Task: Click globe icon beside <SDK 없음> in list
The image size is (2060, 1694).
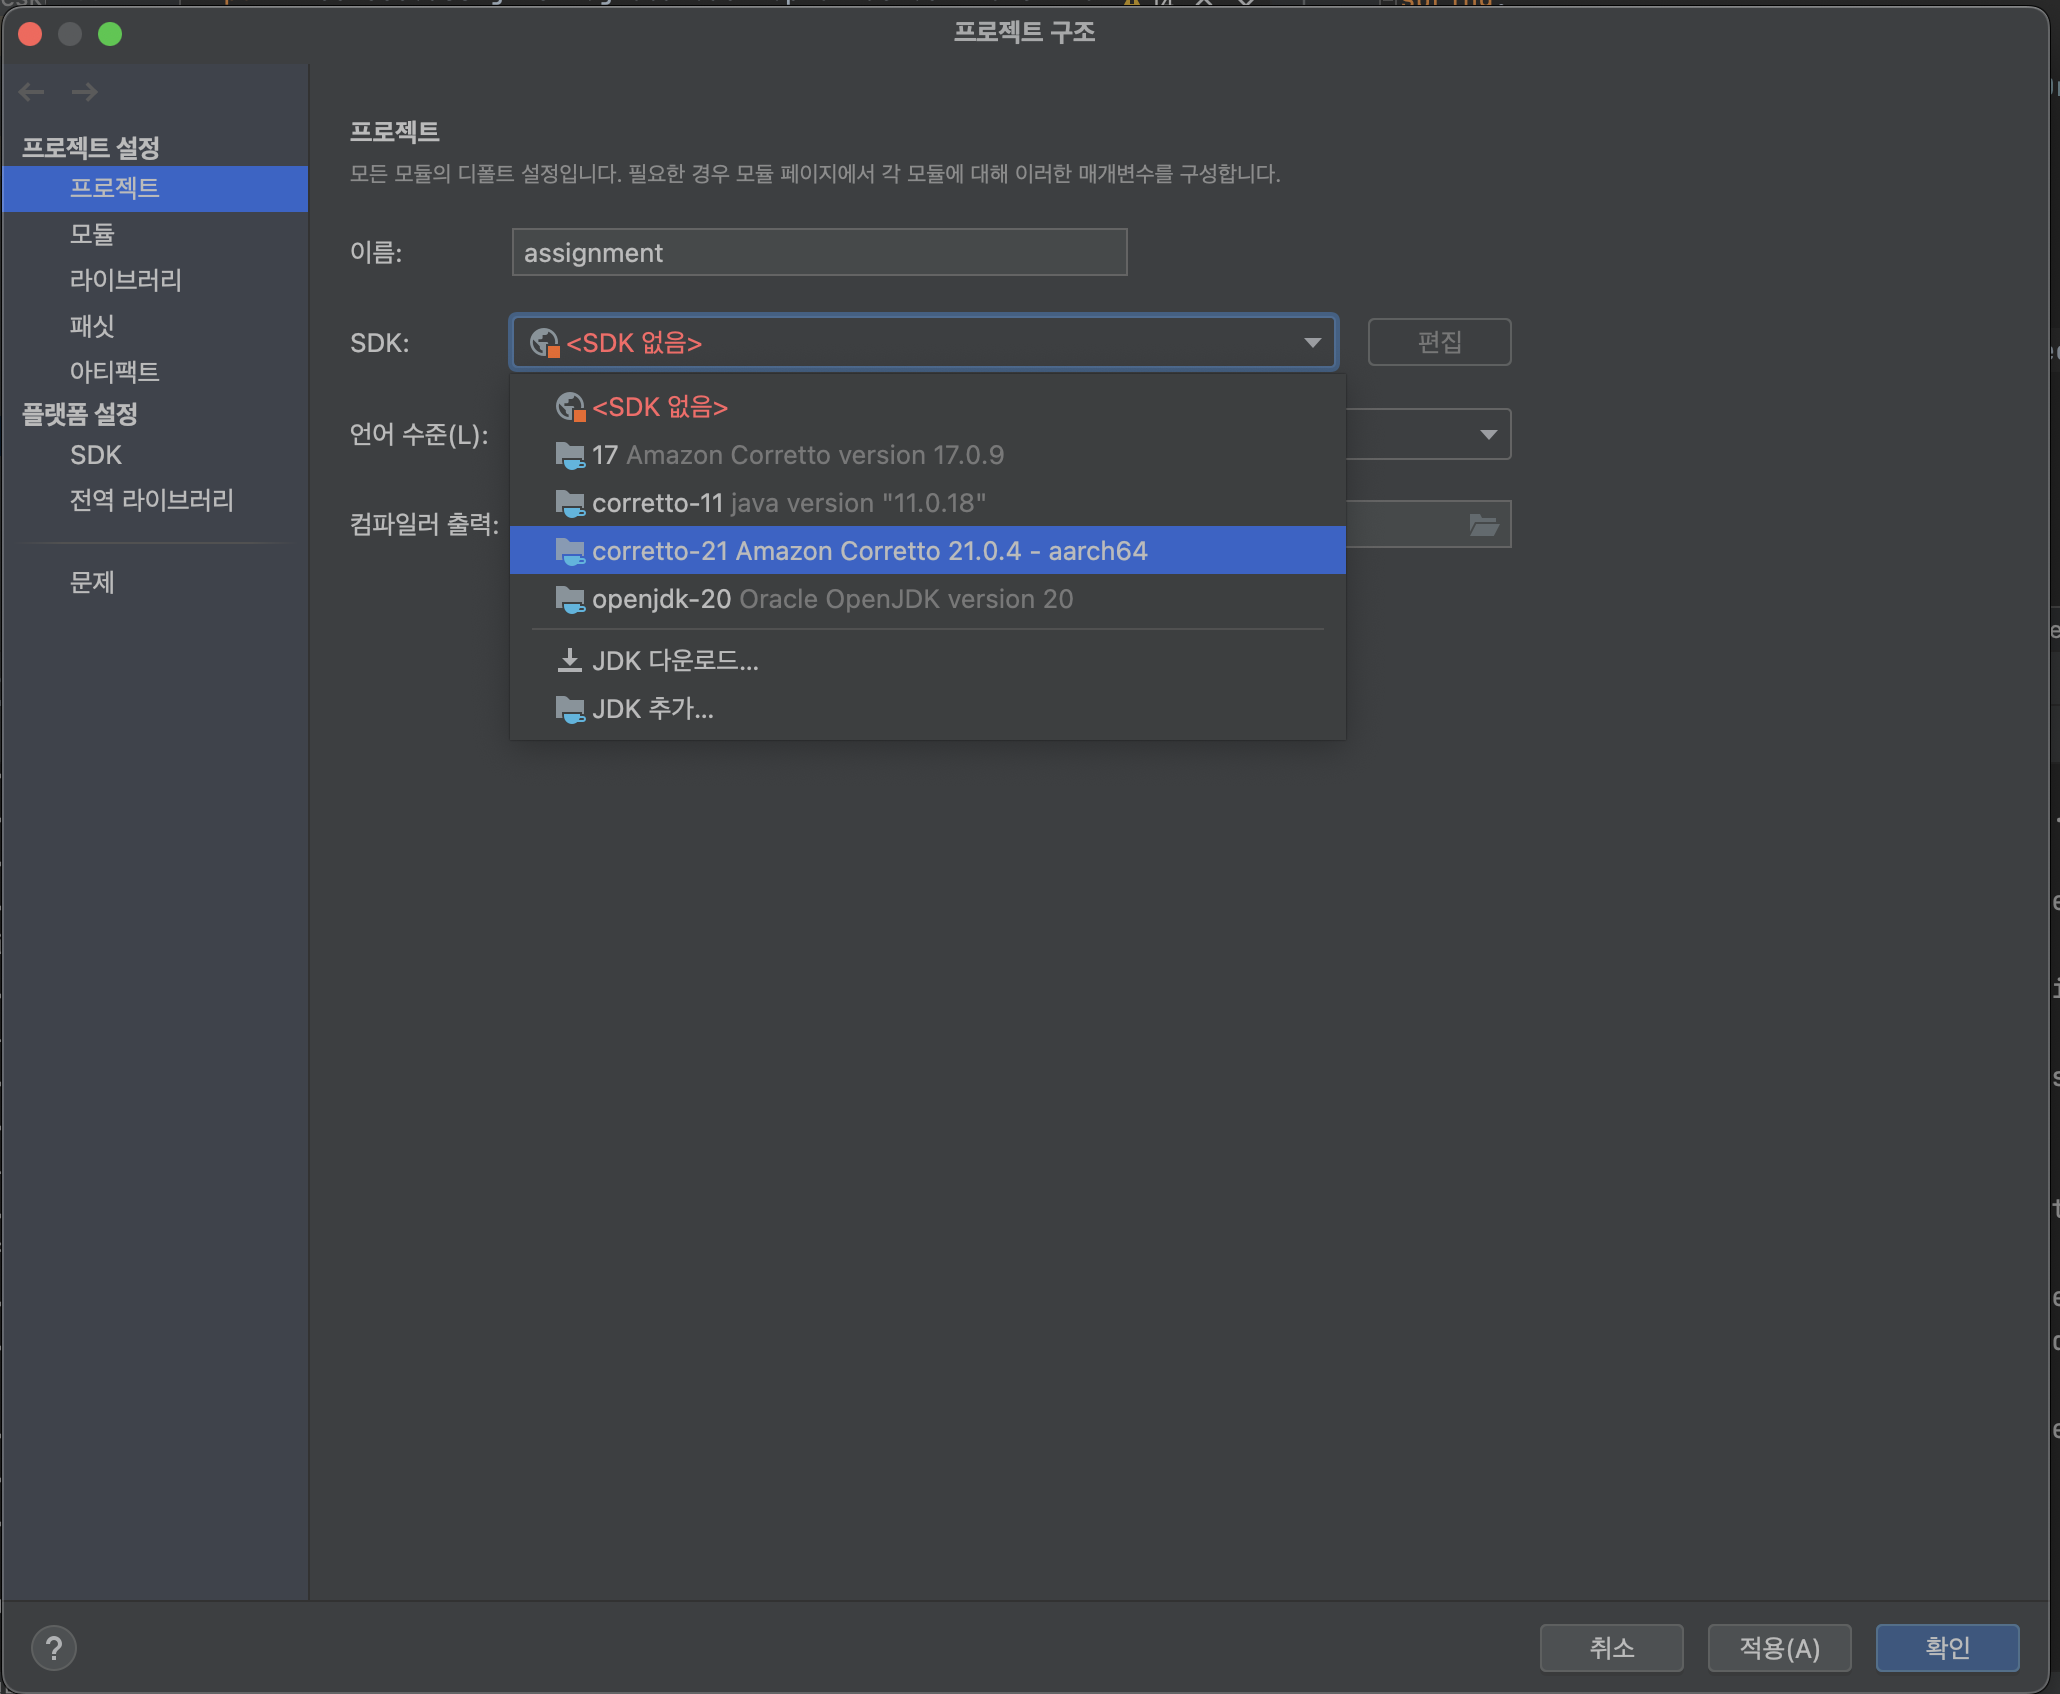Action: click(569, 407)
